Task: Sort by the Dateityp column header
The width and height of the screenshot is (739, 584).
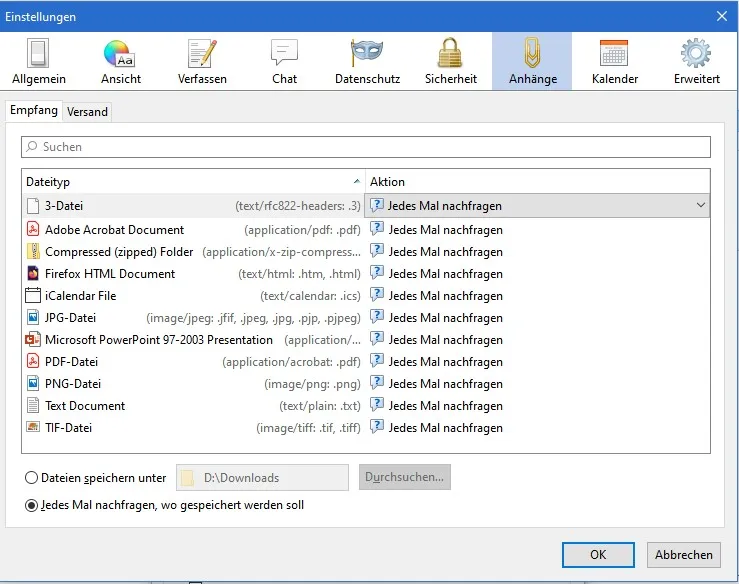Action: pyautogui.click(x=193, y=181)
